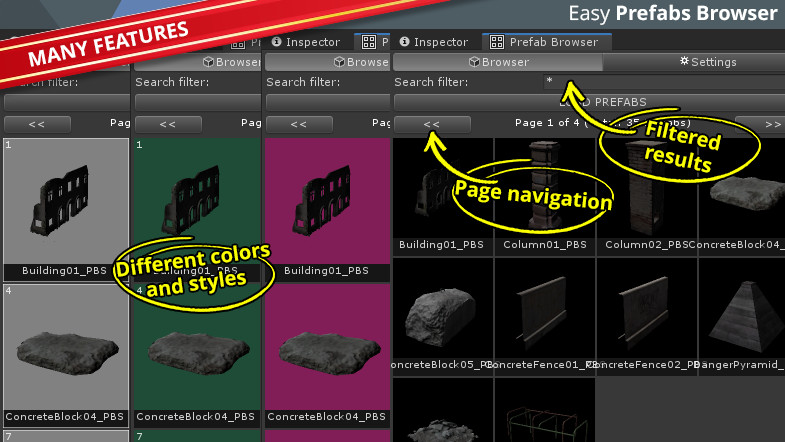This screenshot has height=442, width=785.
Task: Click the wide button above green panel's page controls
Action: pyautogui.click(x=197, y=102)
